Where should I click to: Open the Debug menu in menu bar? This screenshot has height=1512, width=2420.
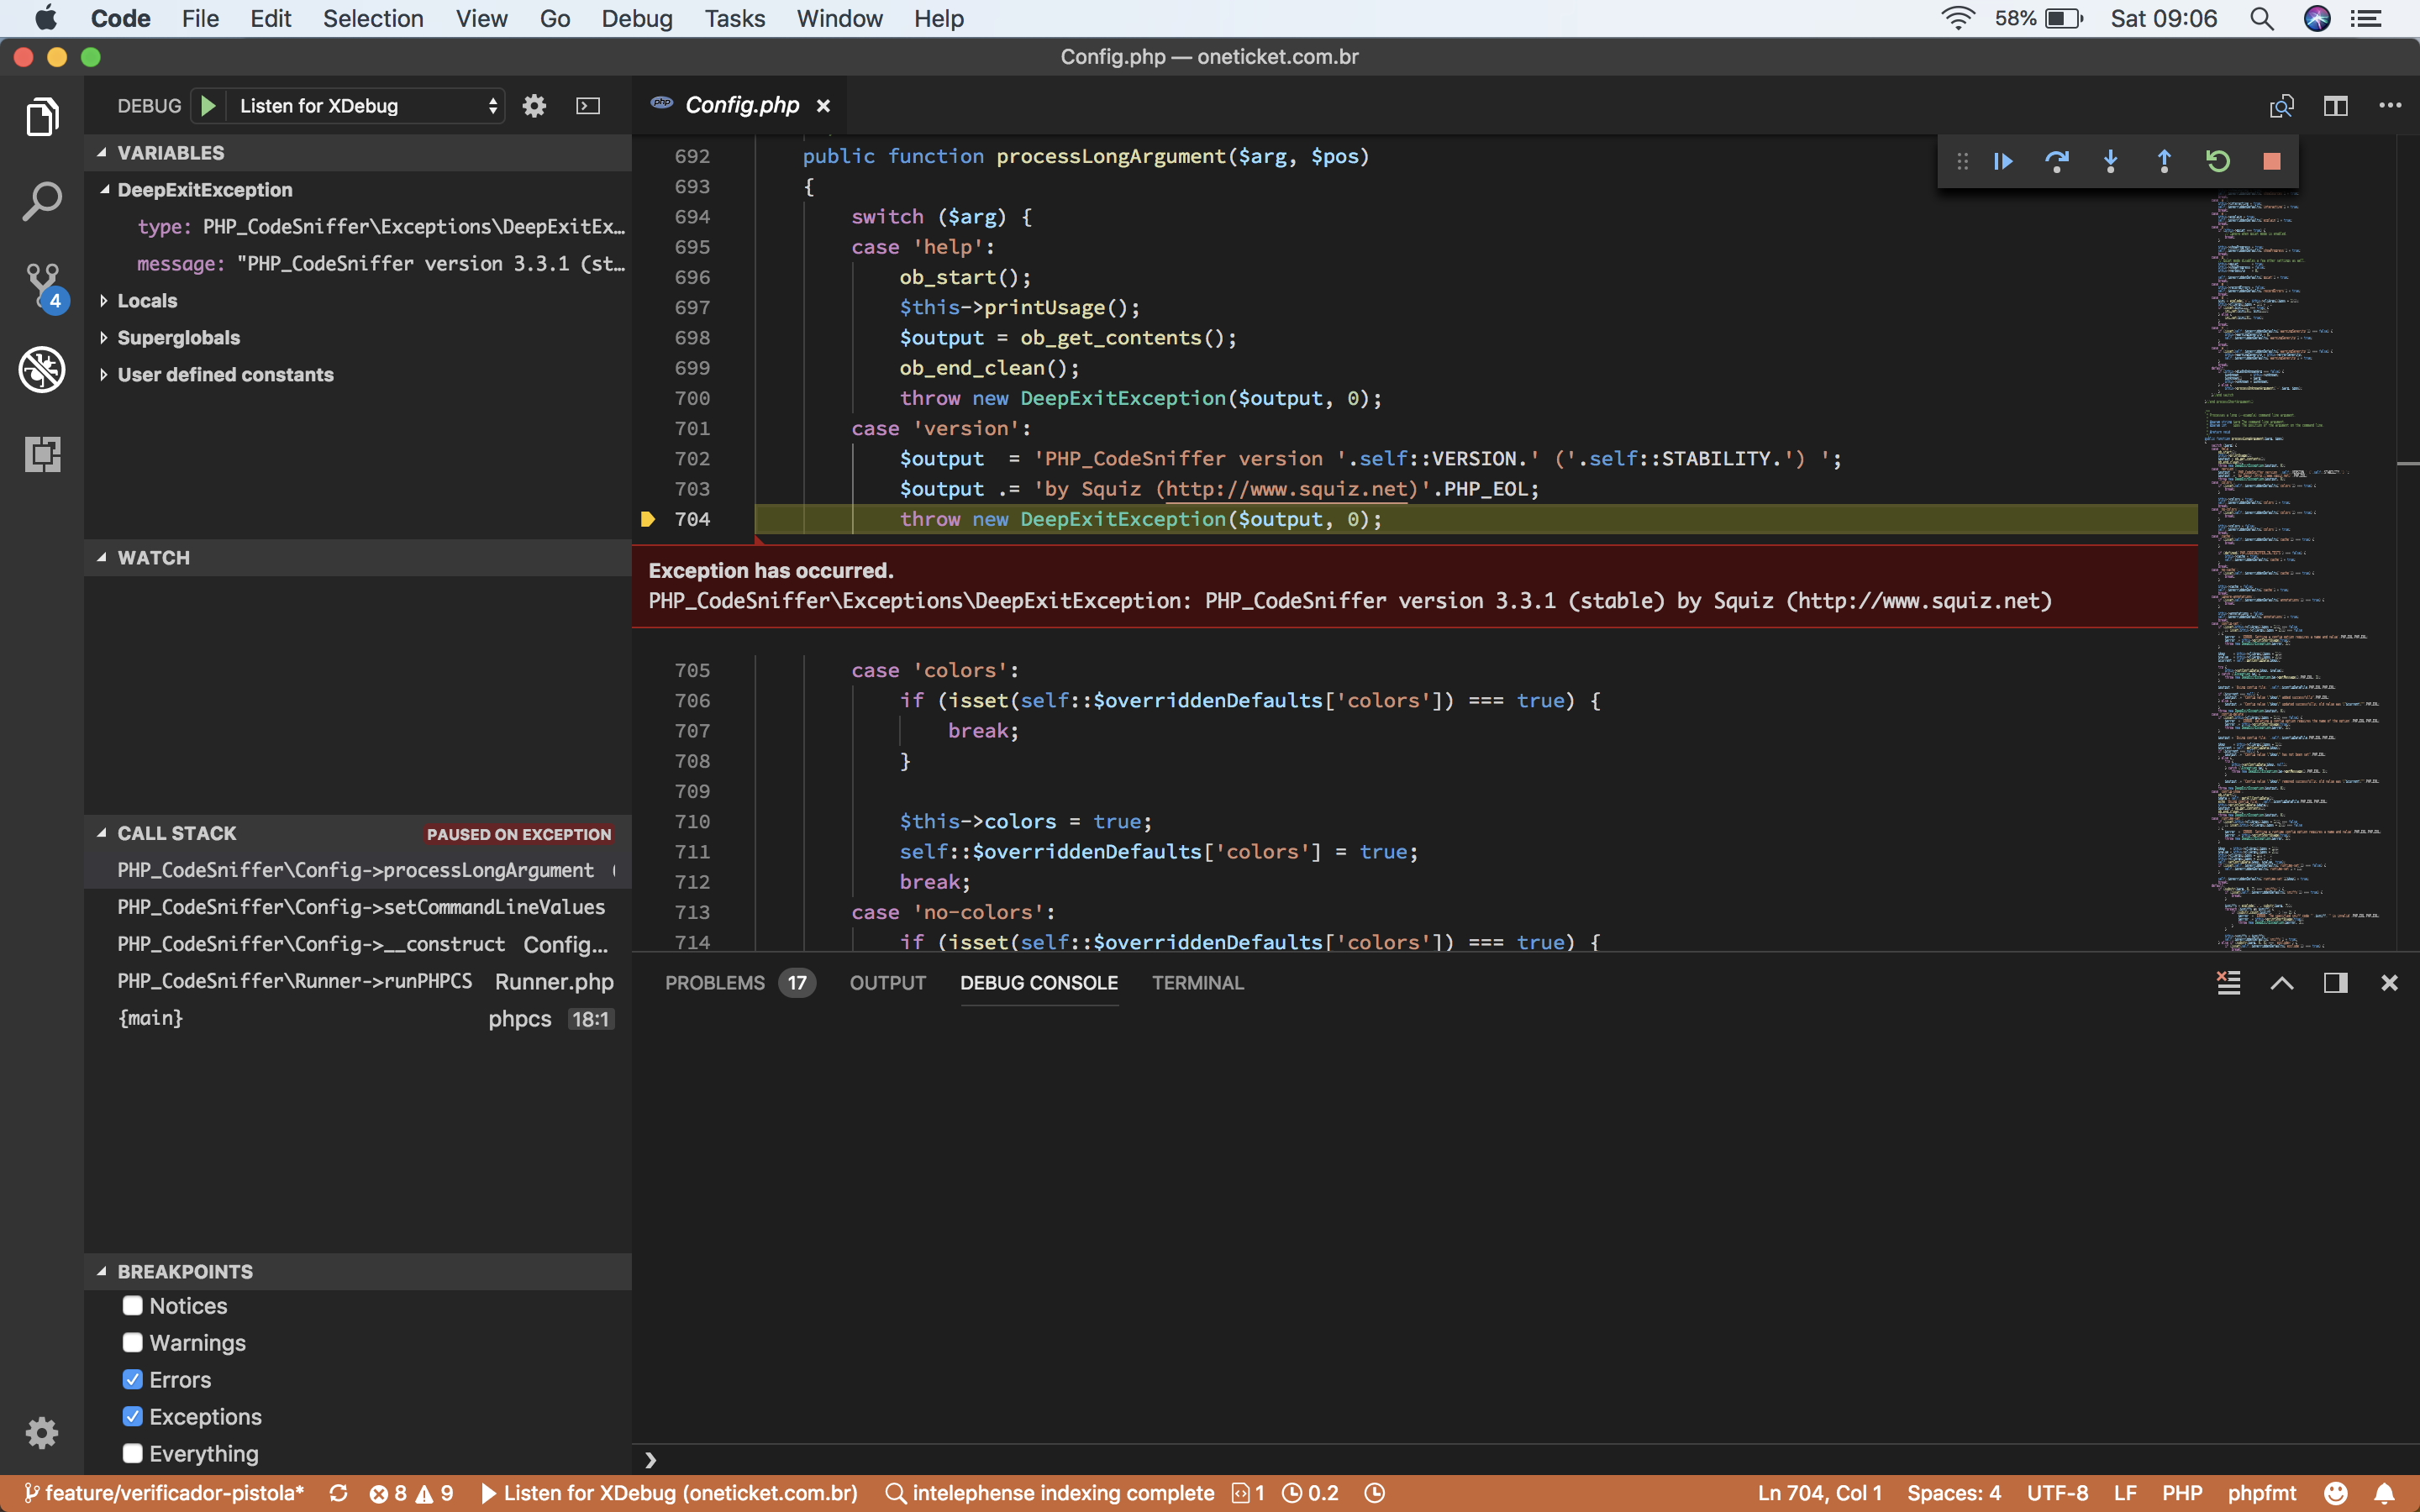click(636, 19)
